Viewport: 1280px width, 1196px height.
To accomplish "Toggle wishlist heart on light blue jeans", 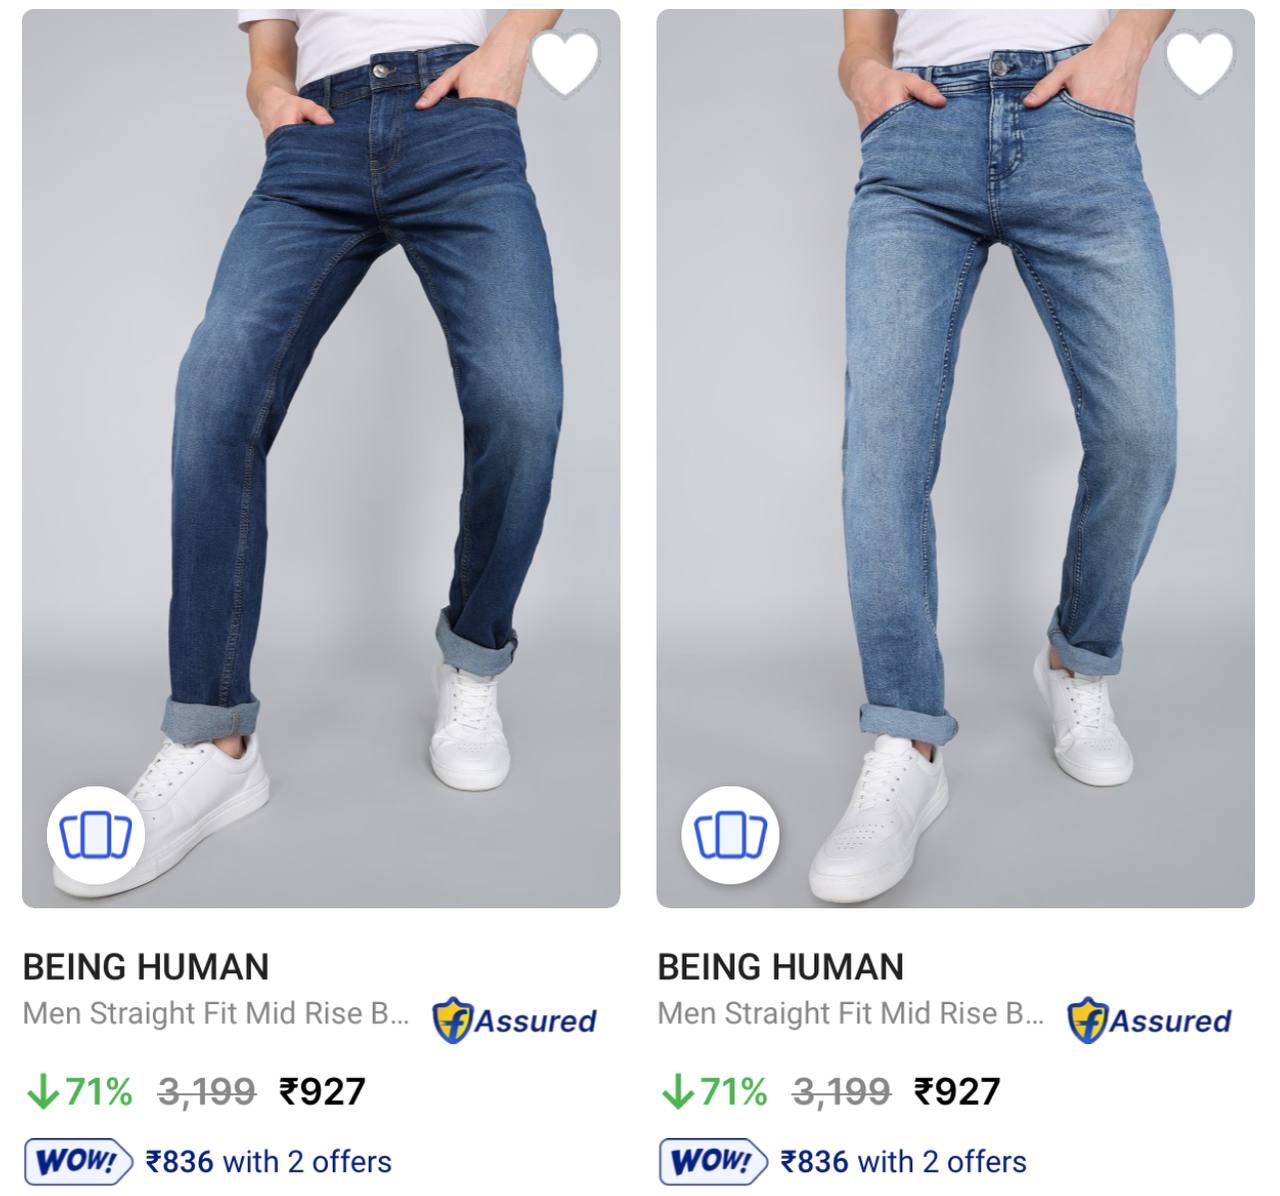I will pos(1200,62).
